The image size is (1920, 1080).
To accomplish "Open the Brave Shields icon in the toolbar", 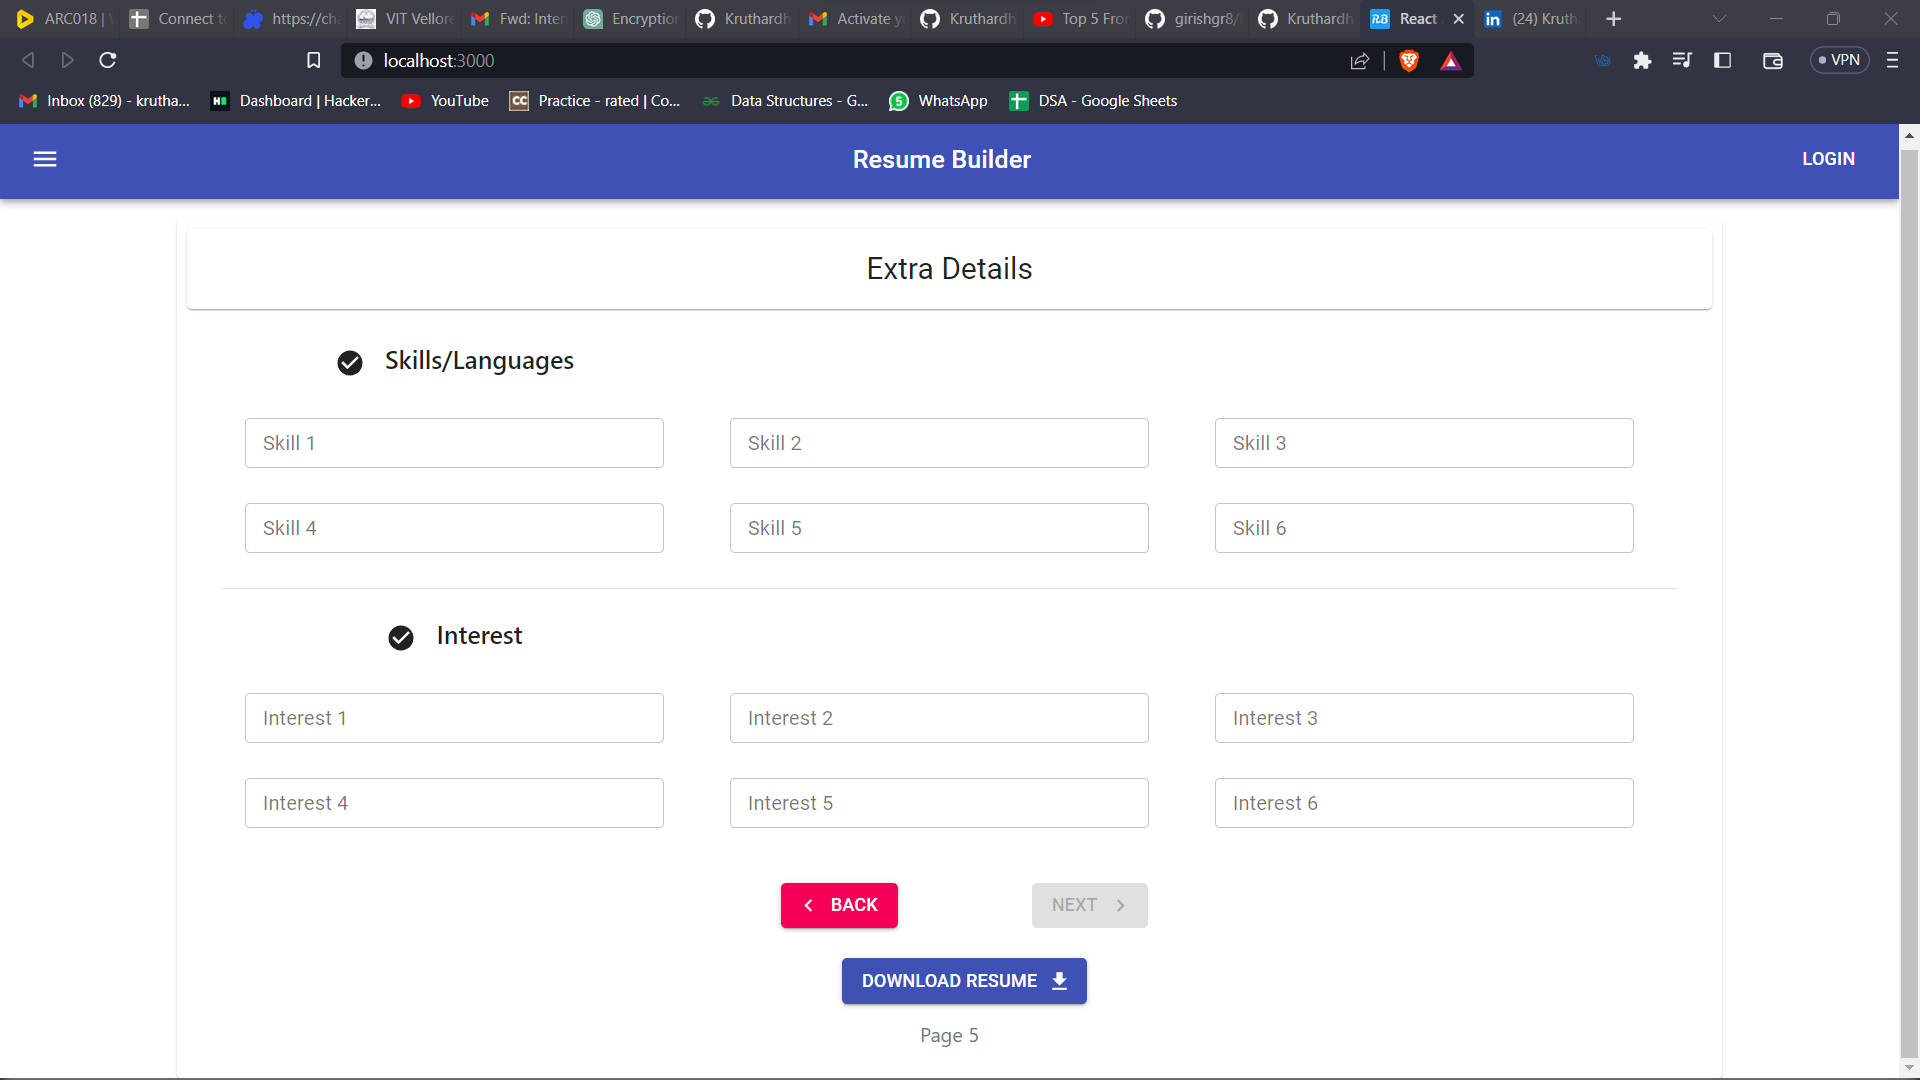I will coord(1409,61).
